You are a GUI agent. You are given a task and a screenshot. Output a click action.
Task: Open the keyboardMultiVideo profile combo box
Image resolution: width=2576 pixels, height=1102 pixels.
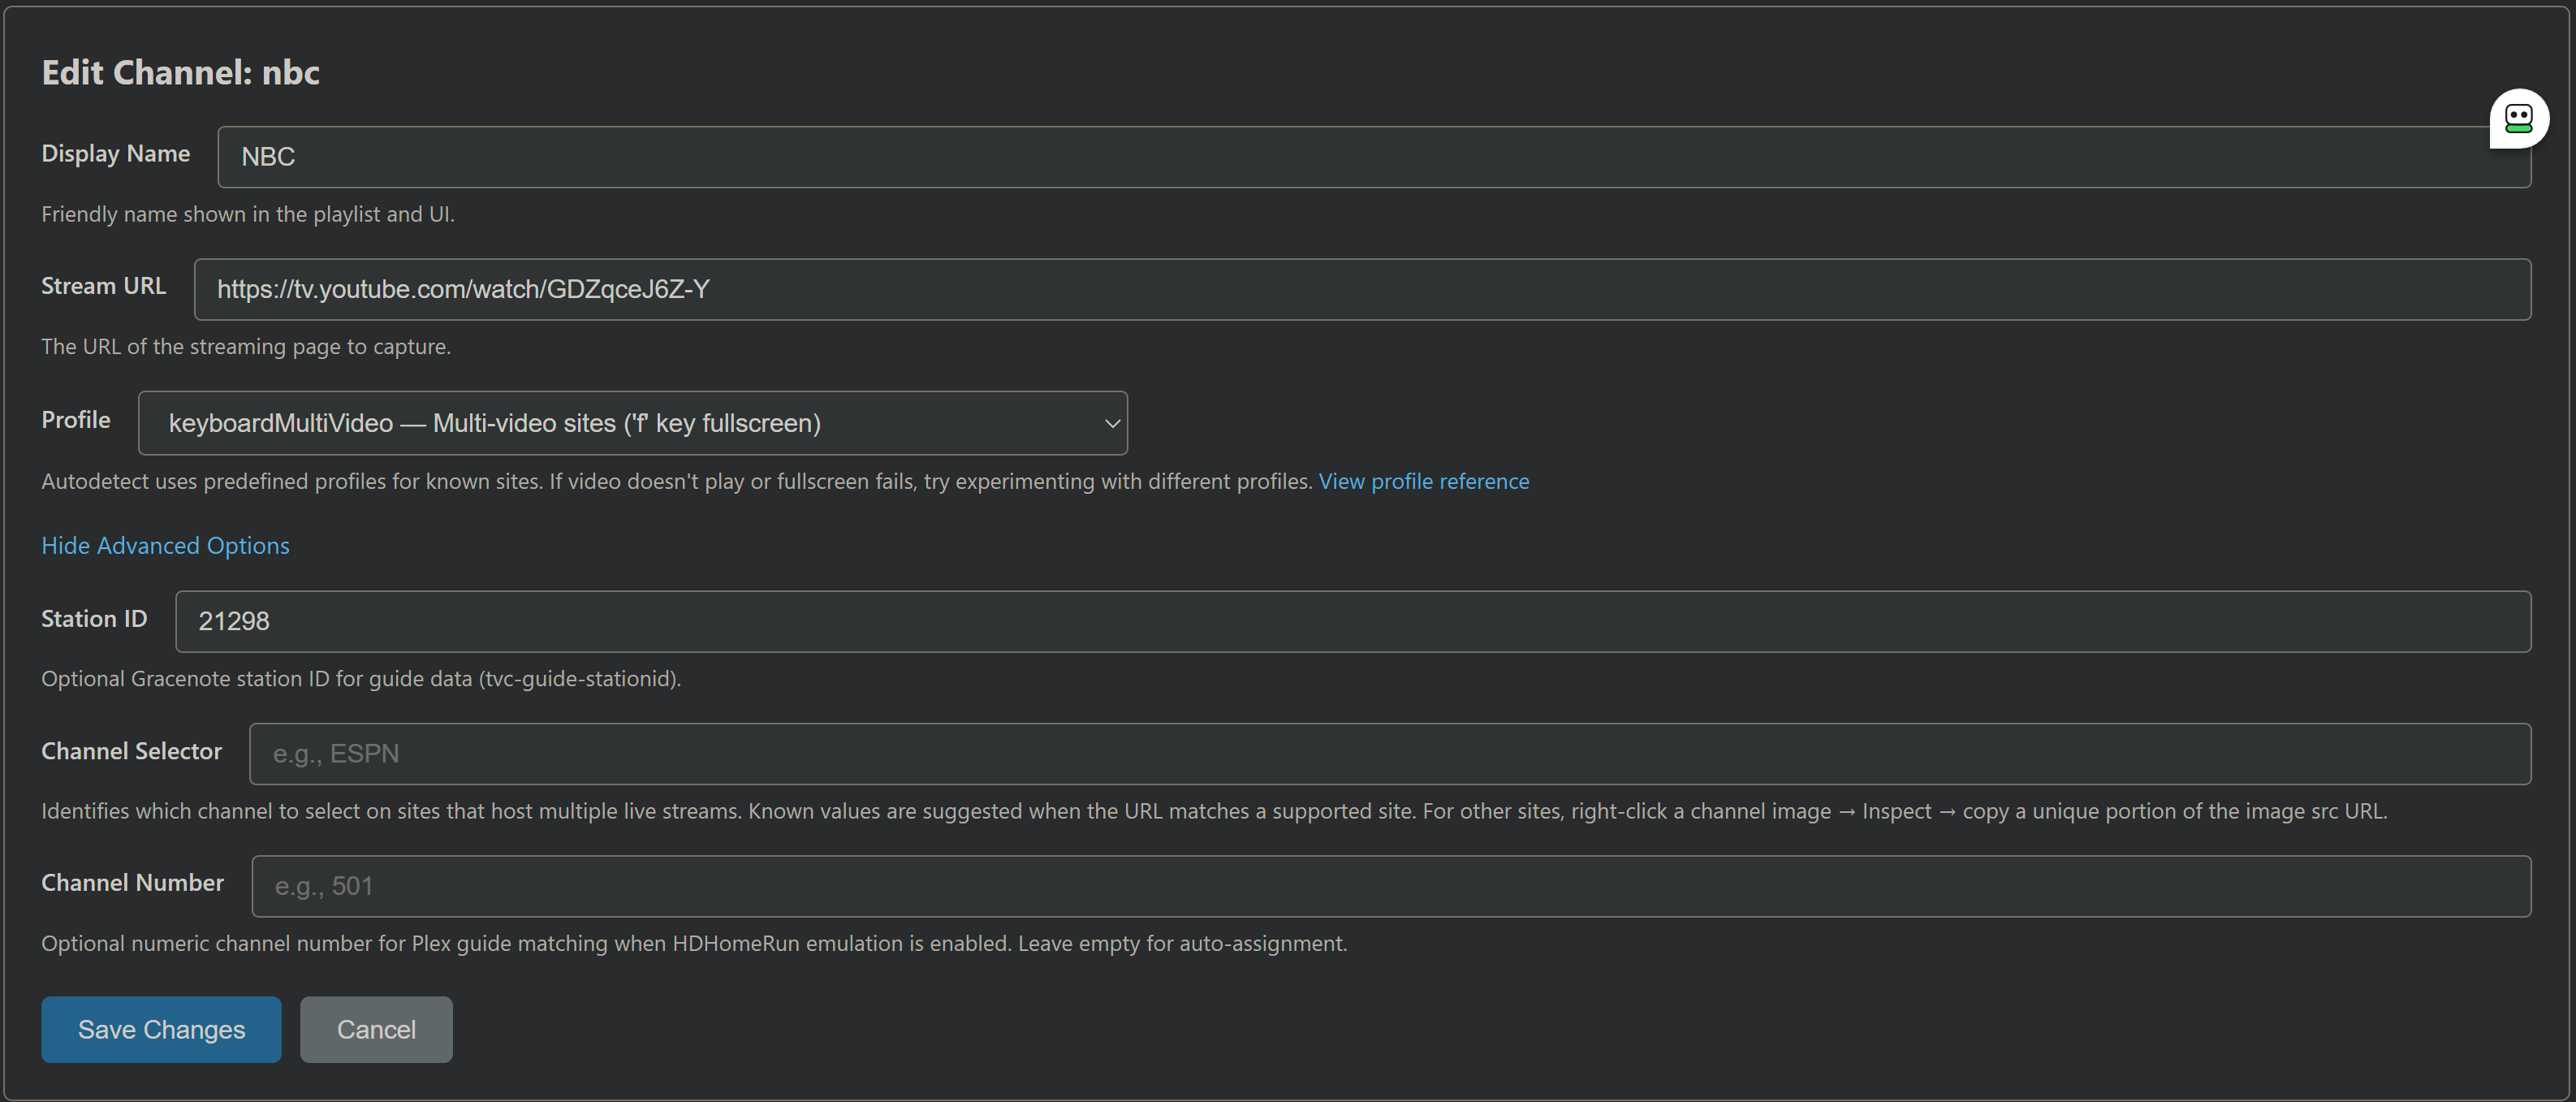600,423
